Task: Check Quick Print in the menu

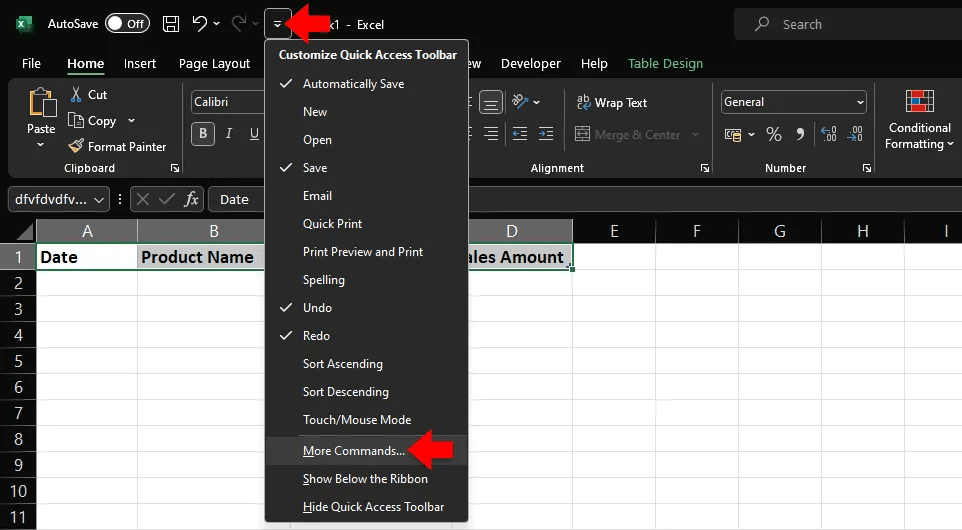Action: (366, 224)
